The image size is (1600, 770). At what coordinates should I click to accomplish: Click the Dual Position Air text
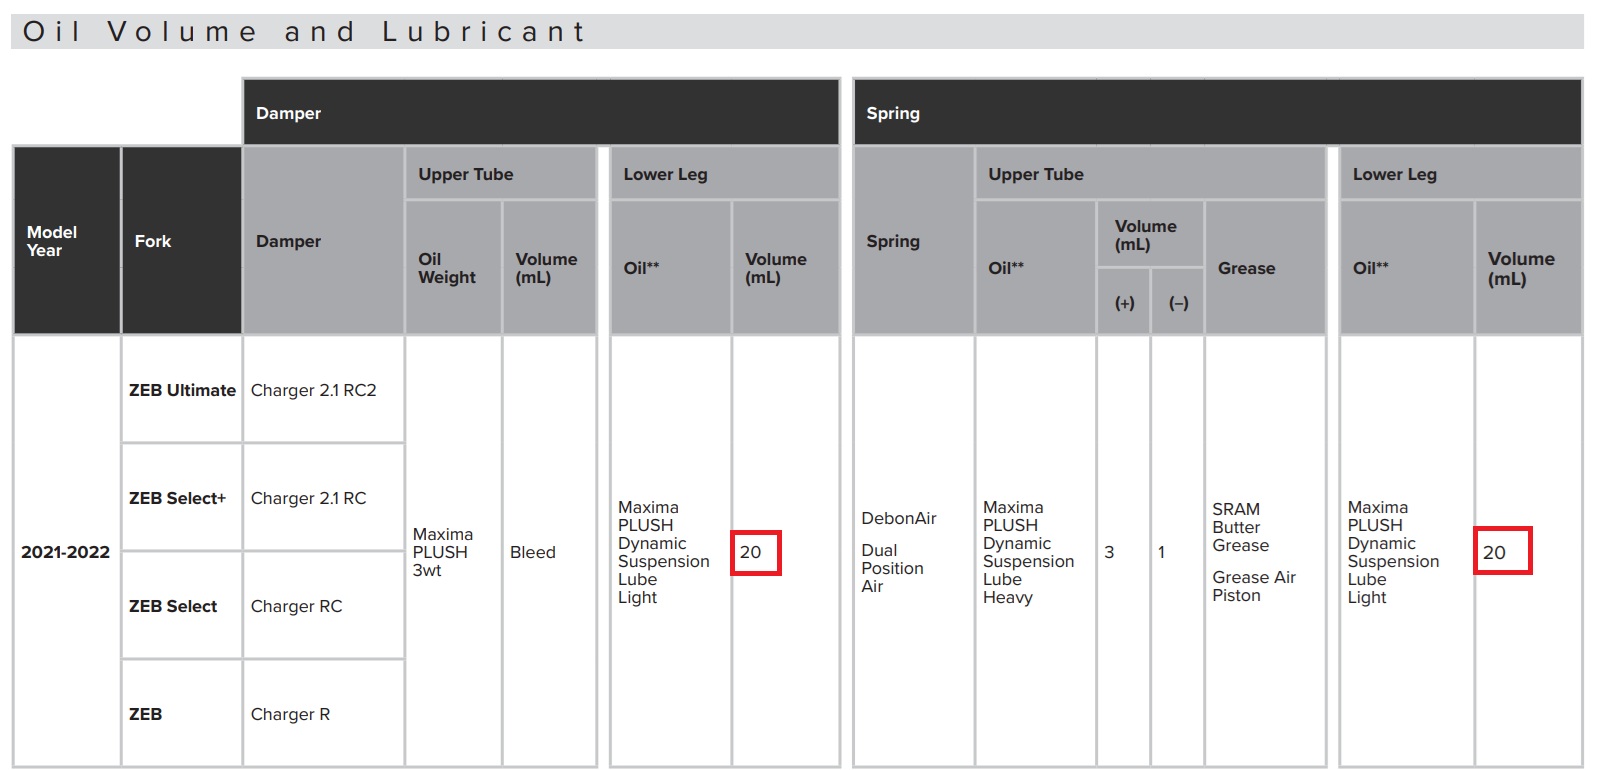(x=892, y=568)
